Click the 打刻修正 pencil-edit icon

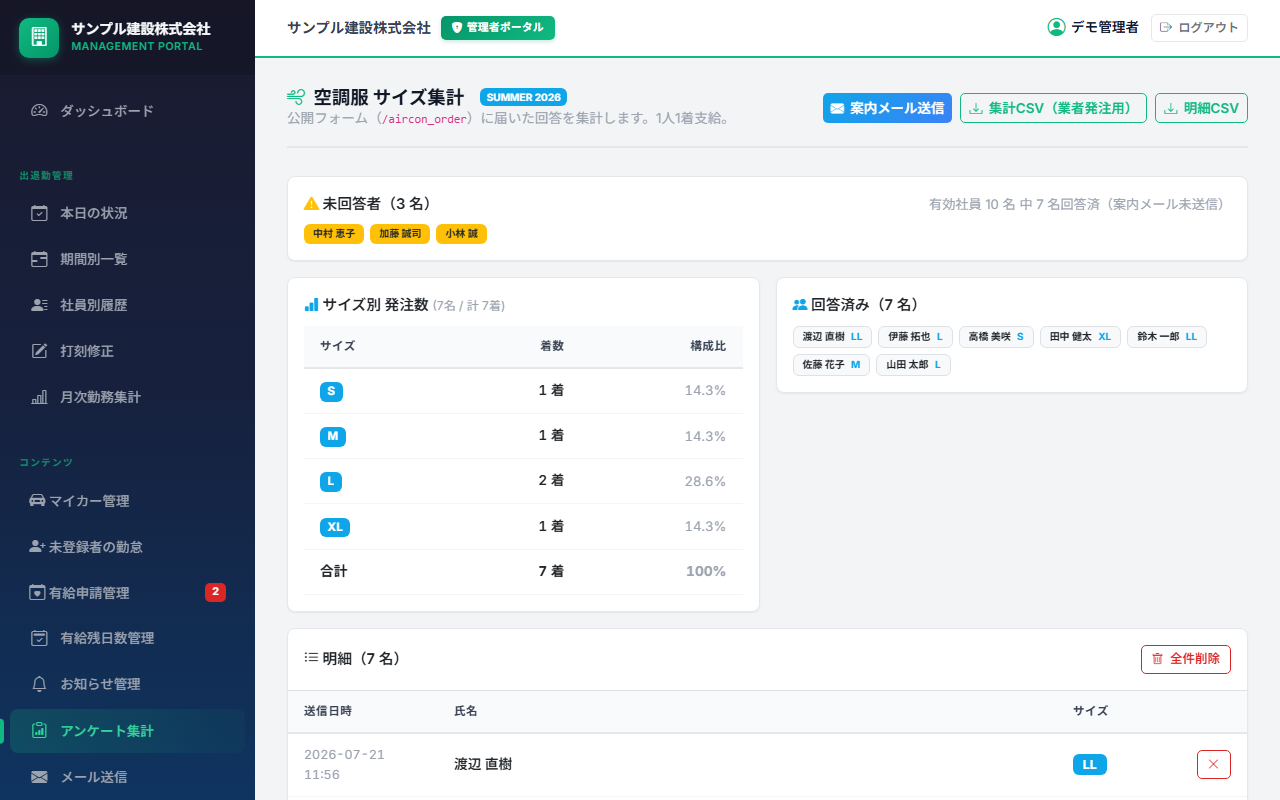click(39, 351)
